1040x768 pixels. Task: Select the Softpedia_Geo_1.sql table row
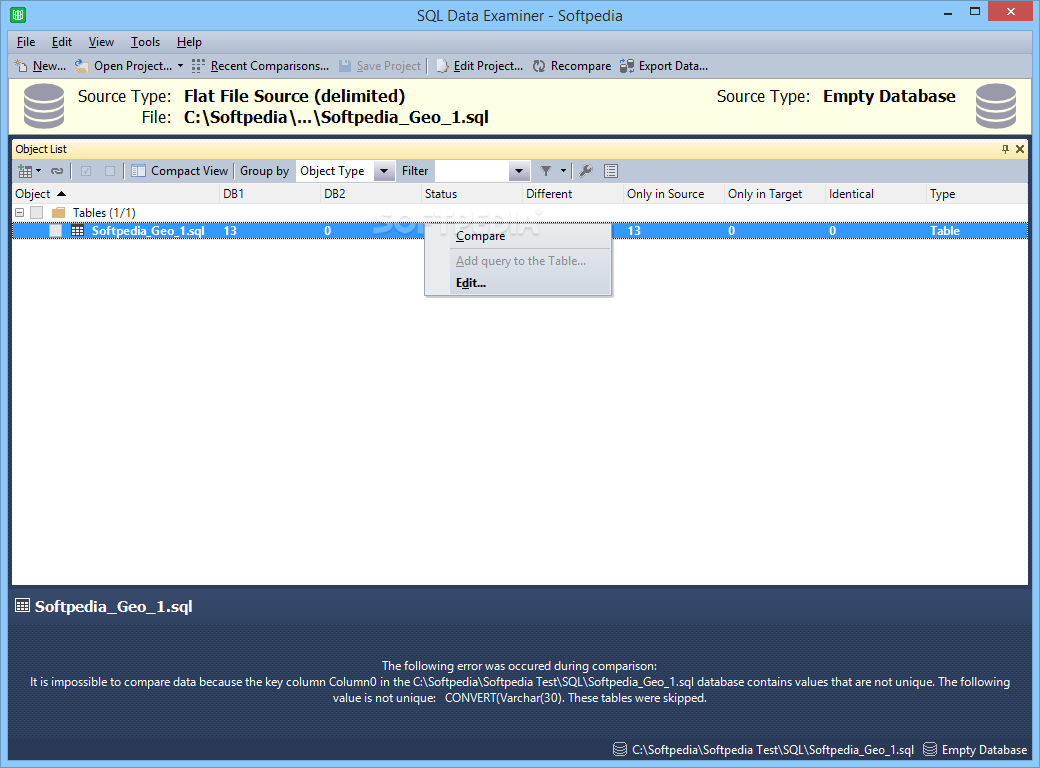point(520,231)
